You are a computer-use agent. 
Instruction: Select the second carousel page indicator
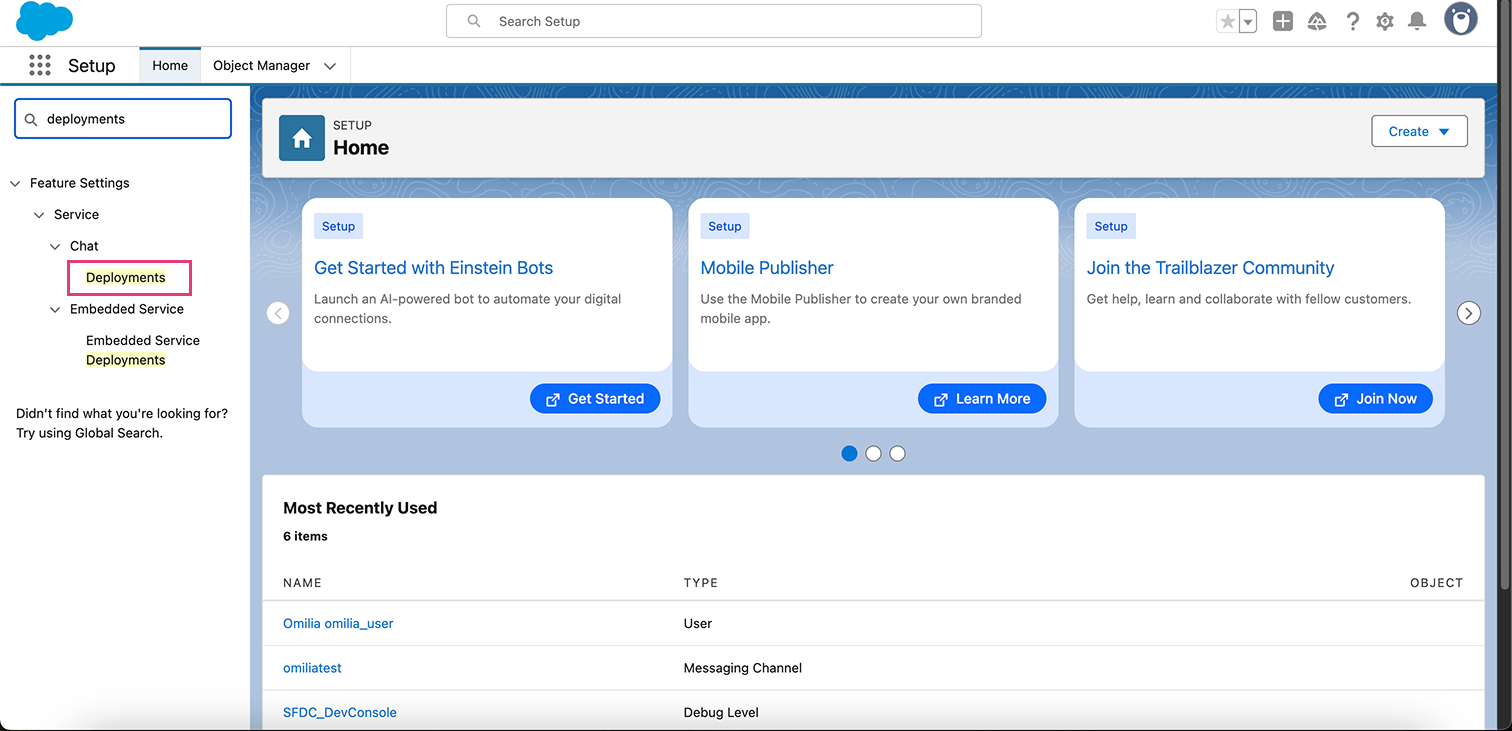pyautogui.click(x=873, y=454)
